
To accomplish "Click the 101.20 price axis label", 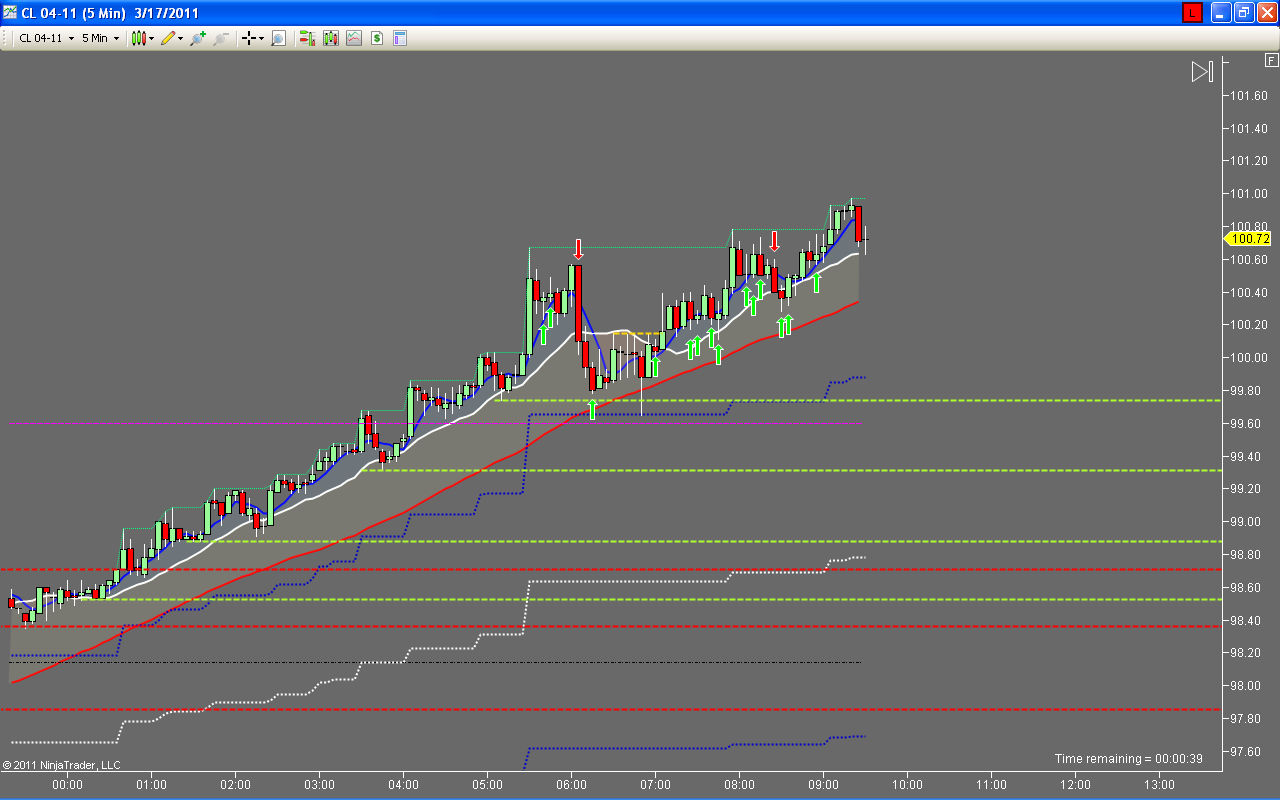I will click(1249, 161).
